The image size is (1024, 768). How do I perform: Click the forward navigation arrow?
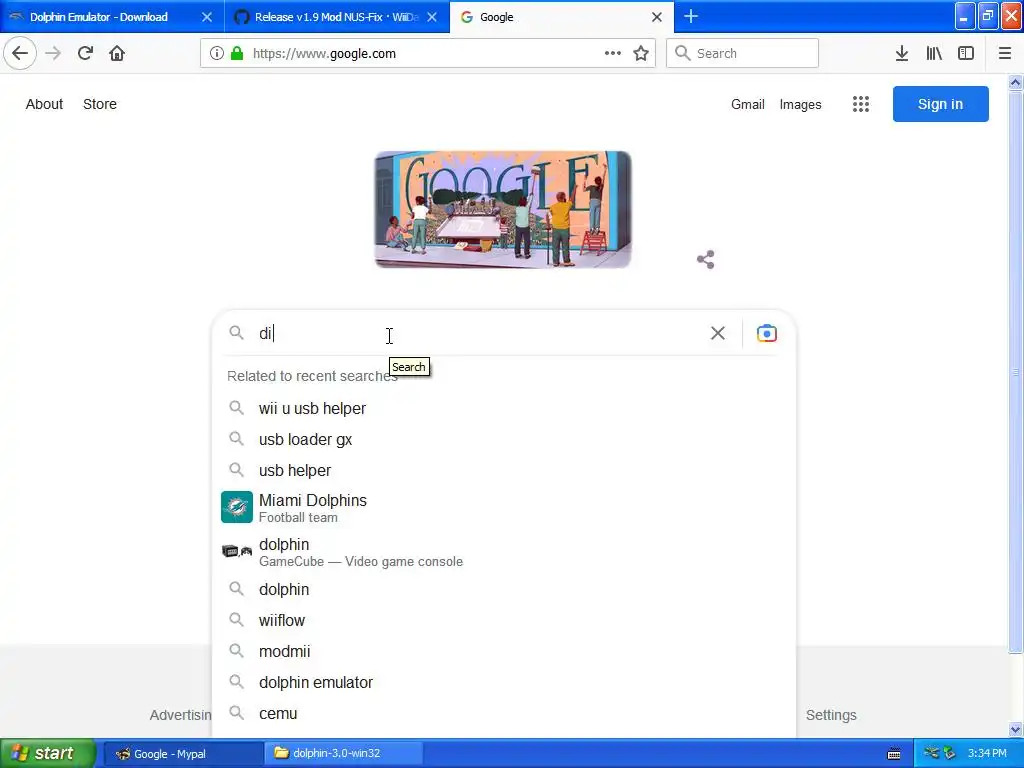[53, 54]
